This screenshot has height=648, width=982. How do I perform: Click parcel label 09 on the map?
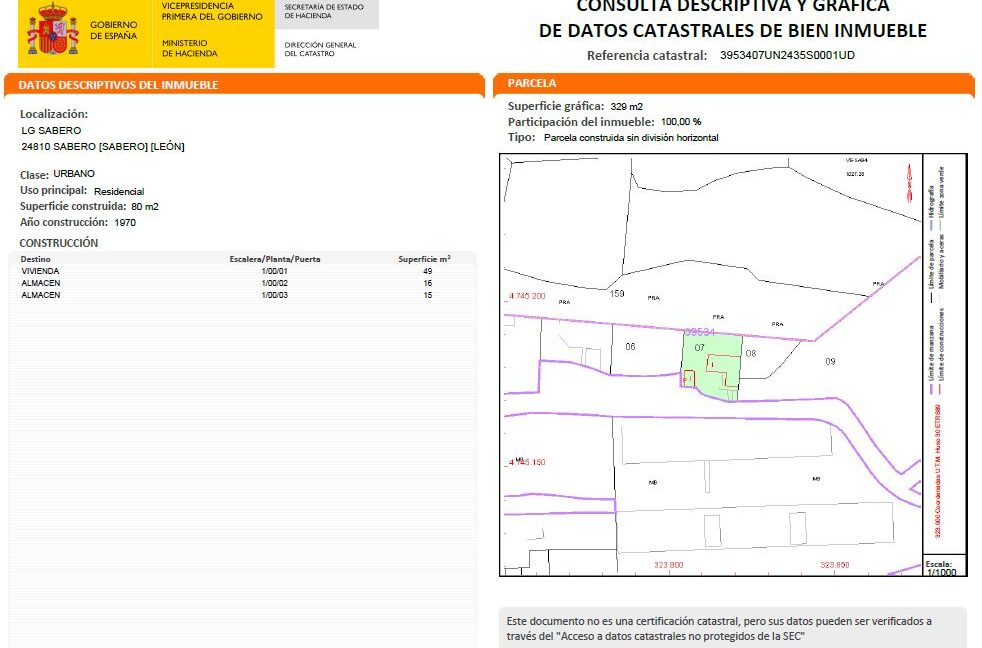[830, 361]
